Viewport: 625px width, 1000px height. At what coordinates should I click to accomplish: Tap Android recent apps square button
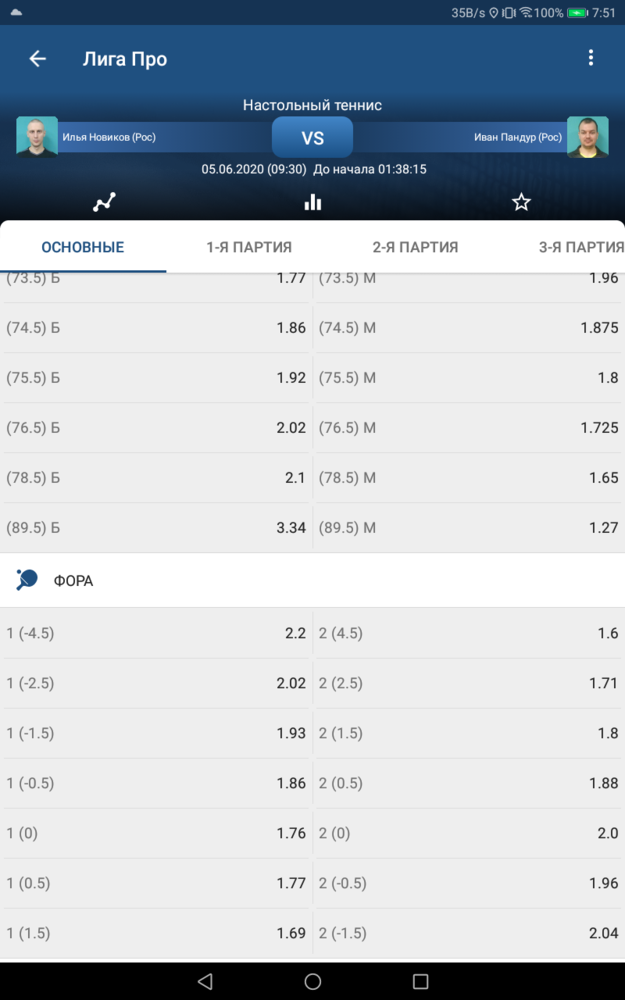tap(420, 981)
